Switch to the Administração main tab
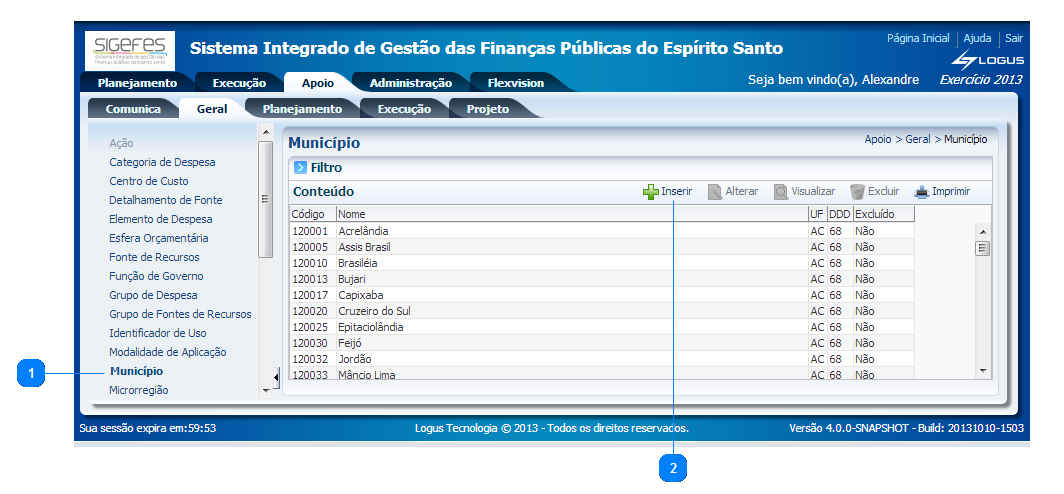Image resolution: width=1064 pixels, height=494 pixels. pos(410,84)
